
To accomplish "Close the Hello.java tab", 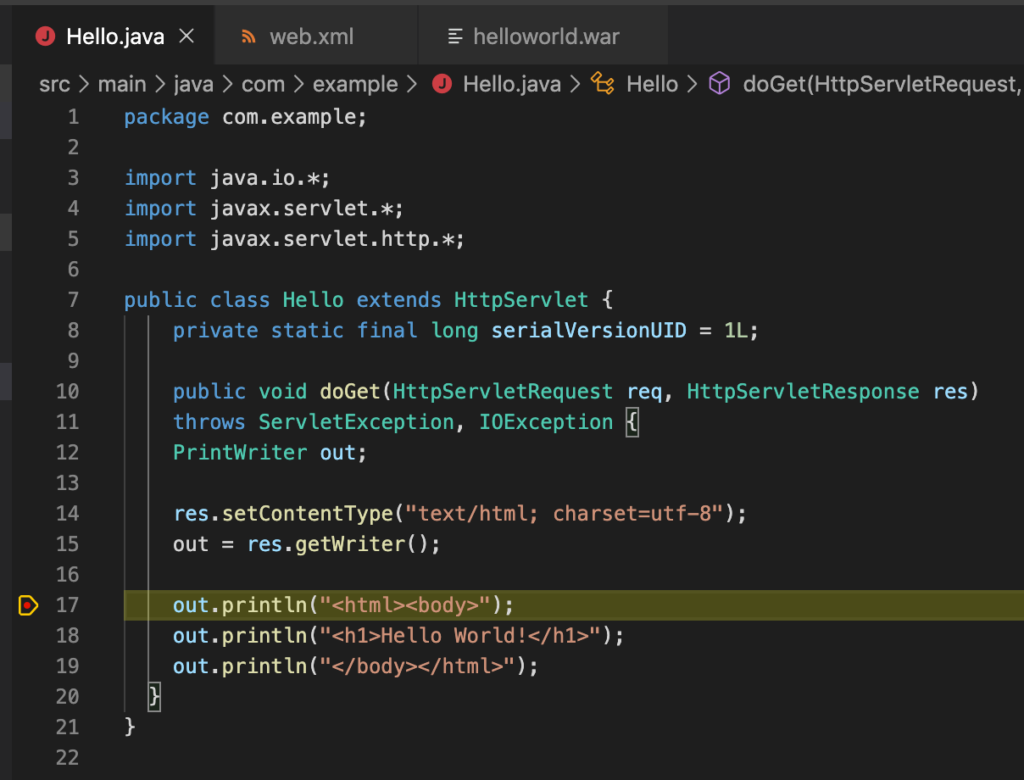I will 186,35.
